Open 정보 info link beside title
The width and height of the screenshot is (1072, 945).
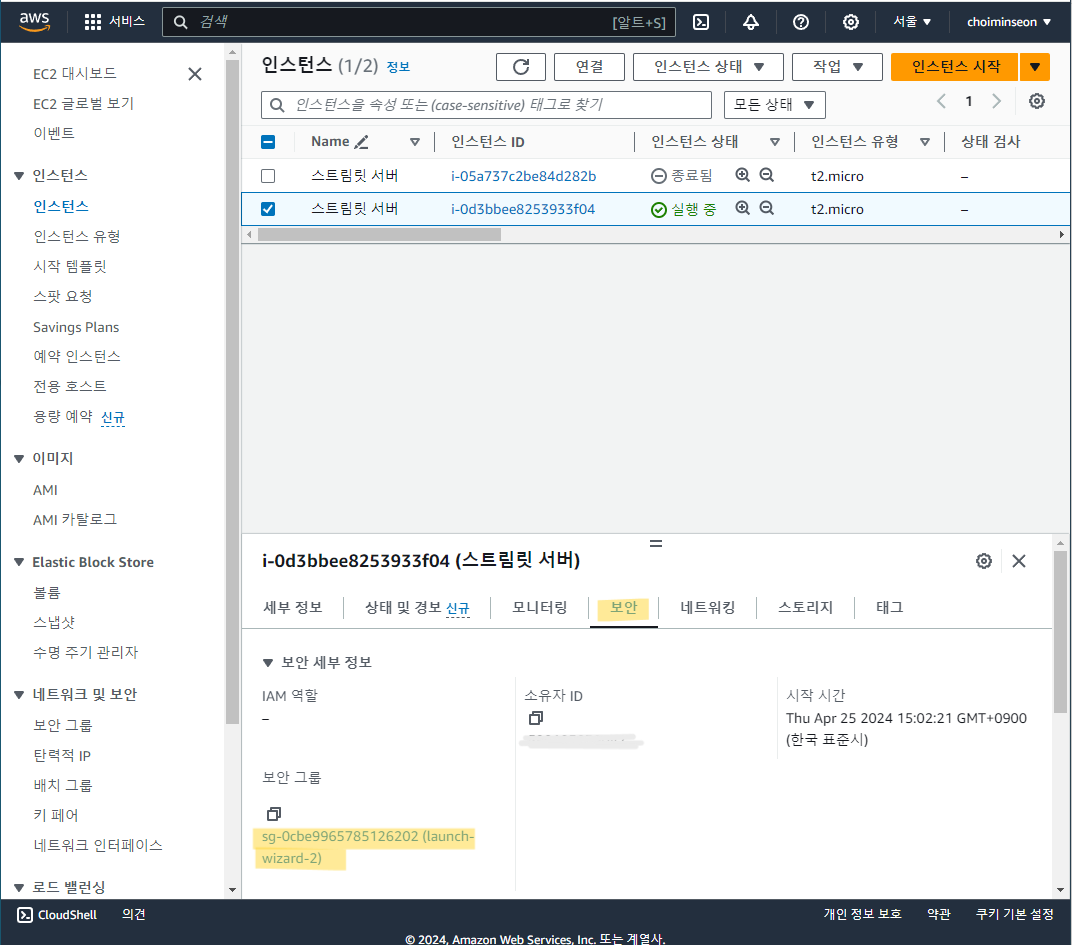point(398,67)
